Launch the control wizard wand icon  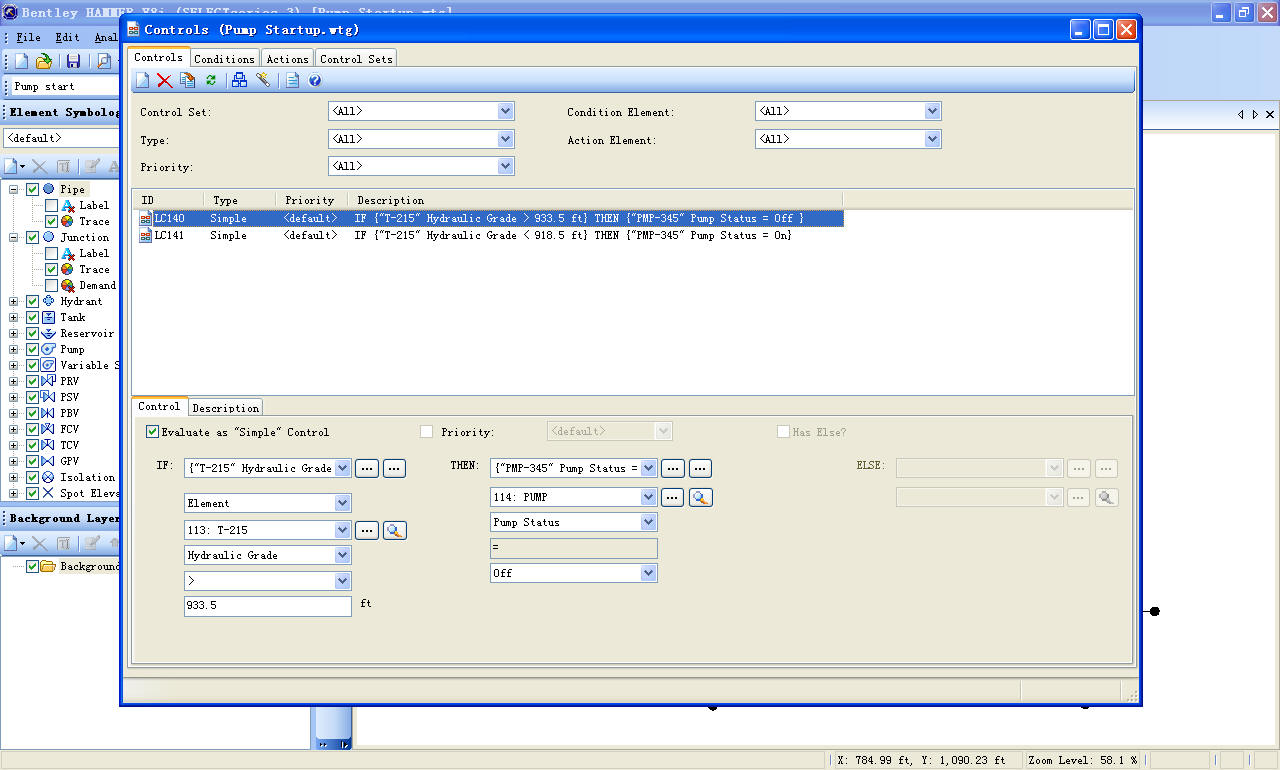click(x=262, y=80)
